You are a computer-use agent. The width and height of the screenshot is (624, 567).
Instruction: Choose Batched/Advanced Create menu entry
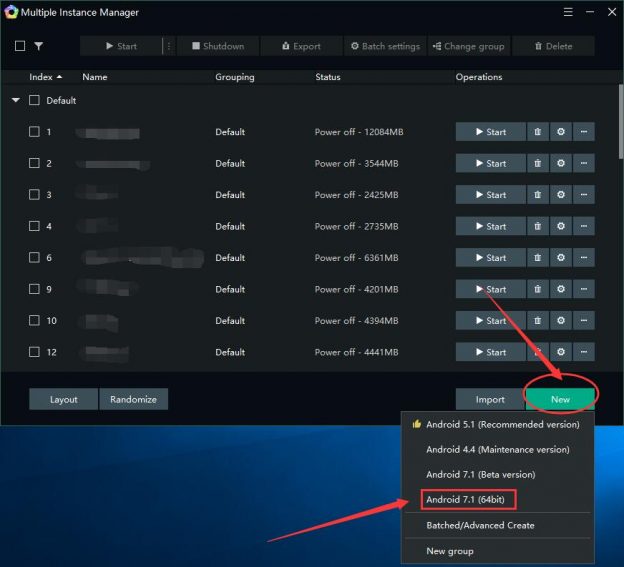(x=480, y=525)
